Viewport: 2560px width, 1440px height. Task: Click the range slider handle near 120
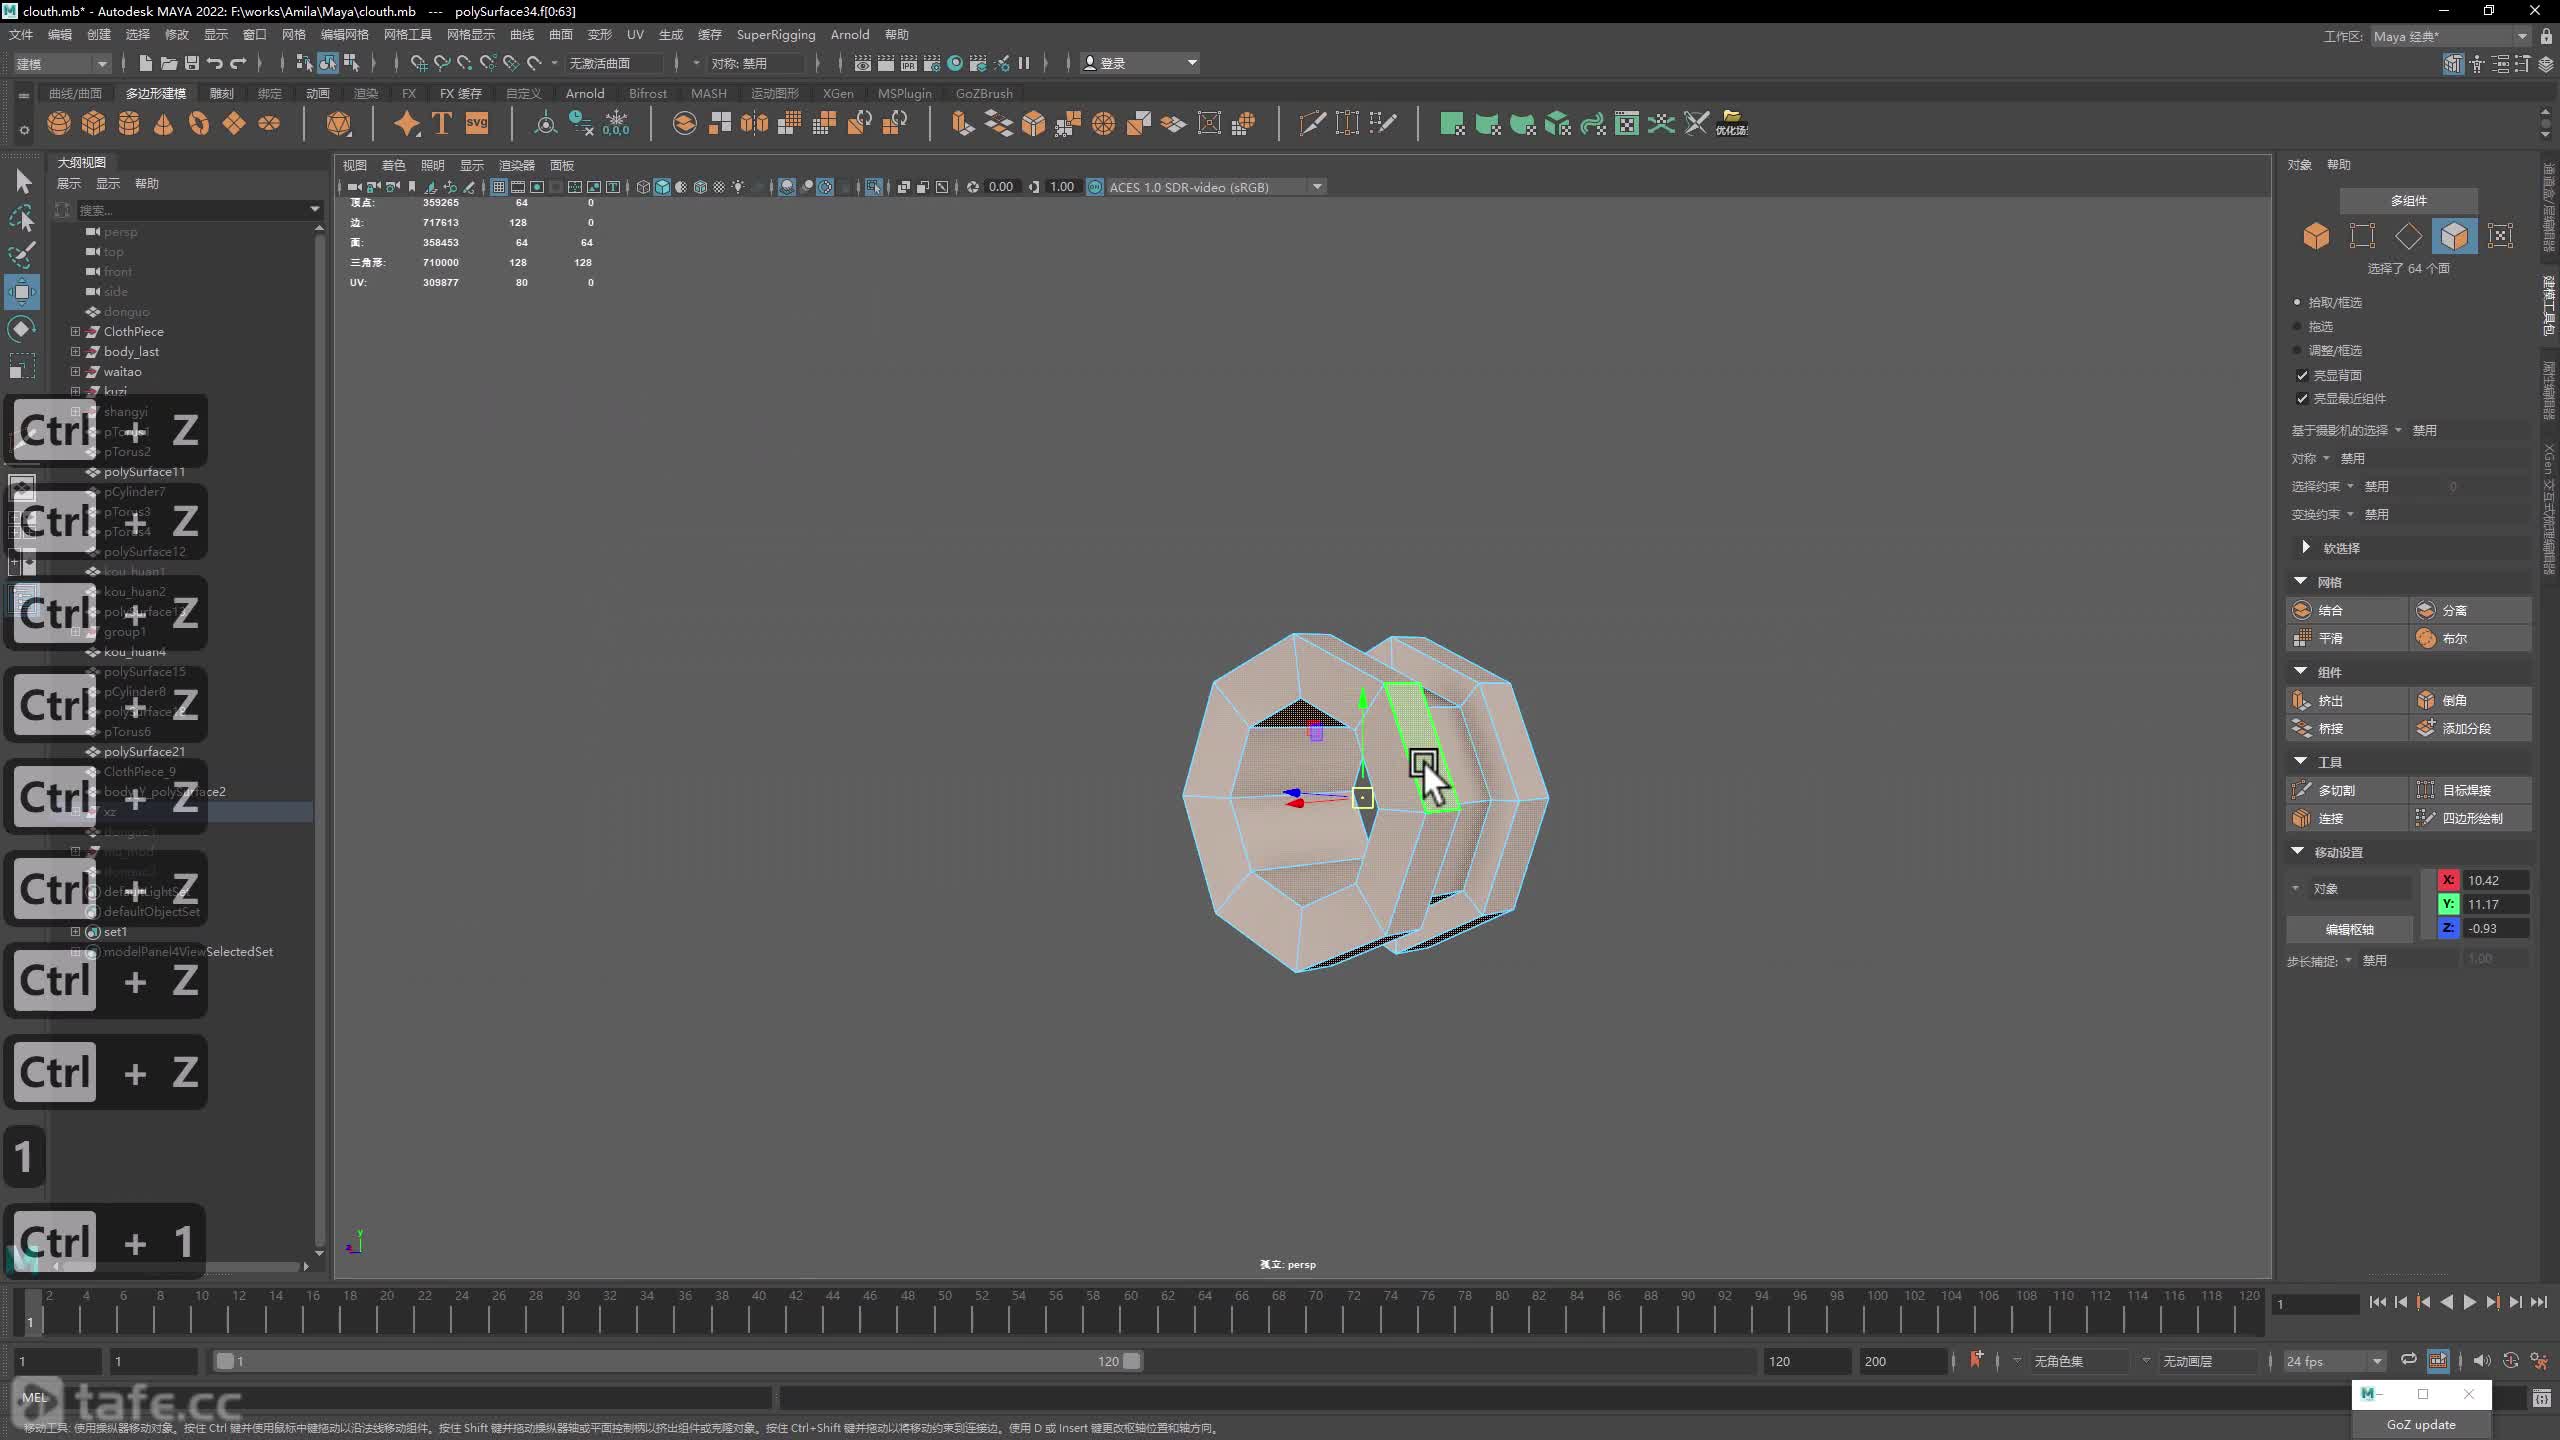click(1131, 1361)
